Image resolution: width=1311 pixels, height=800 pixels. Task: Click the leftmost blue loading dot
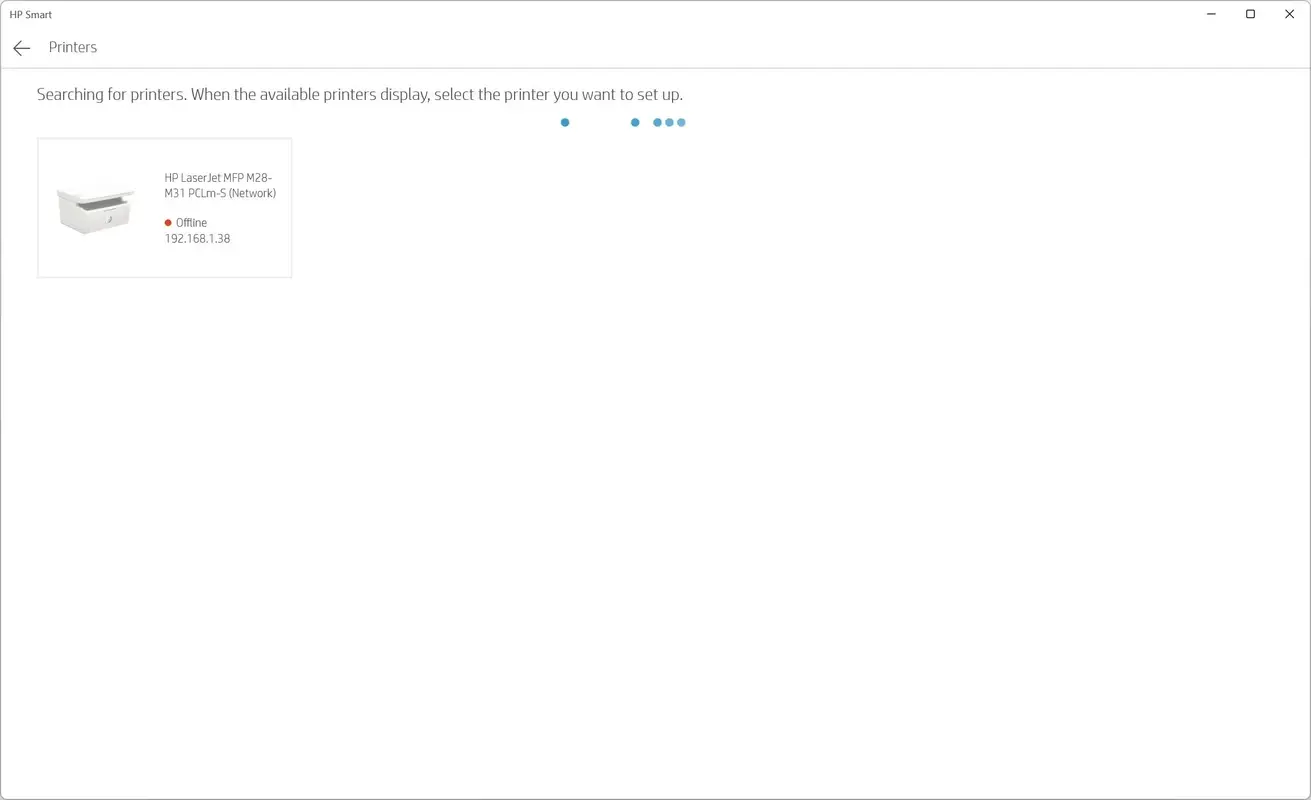[x=565, y=122]
